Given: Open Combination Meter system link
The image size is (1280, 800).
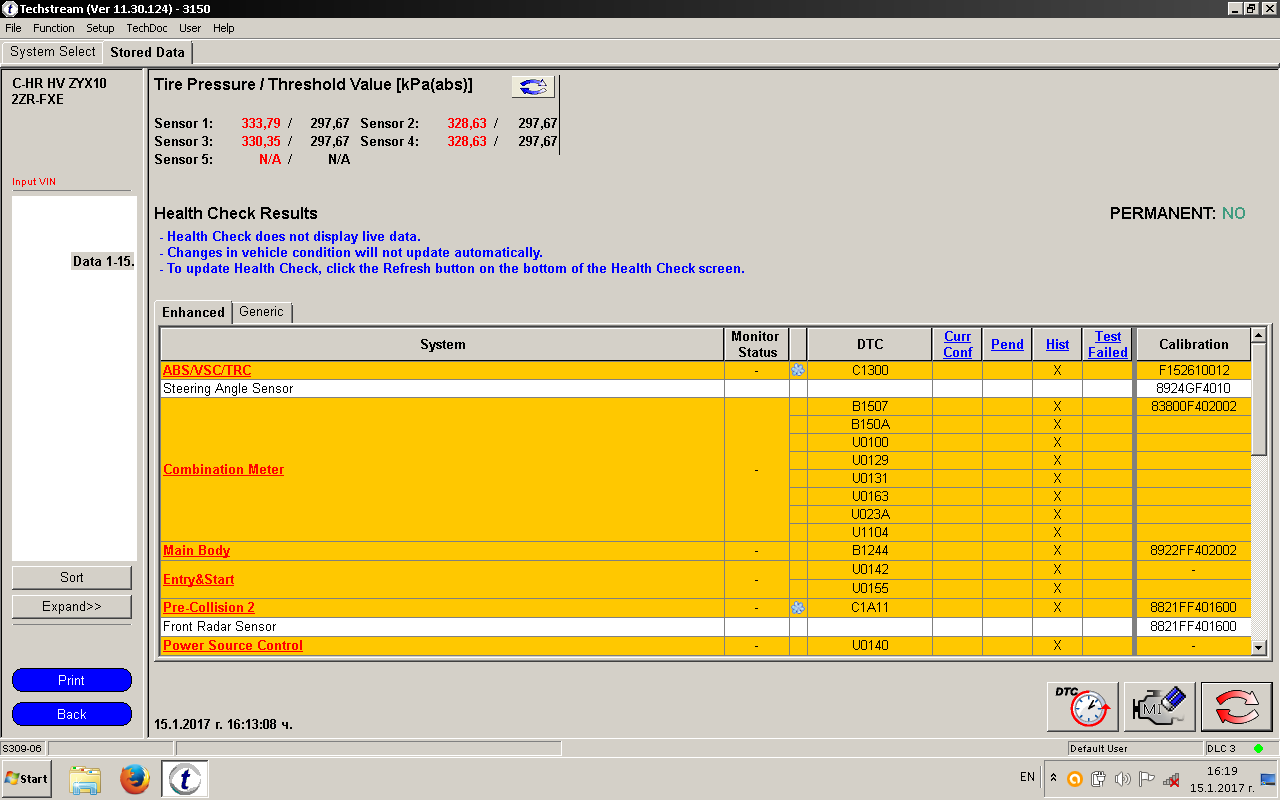Looking at the screenshot, I should click(223, 469).
